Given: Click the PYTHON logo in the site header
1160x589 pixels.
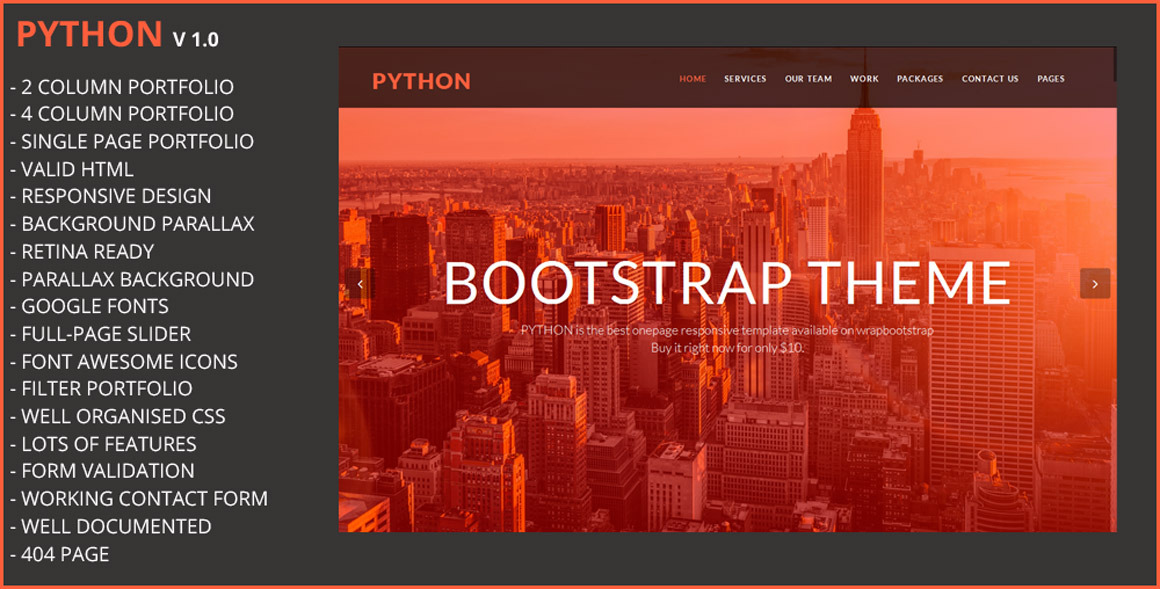Looking at the screenshot, I should 421,81.
